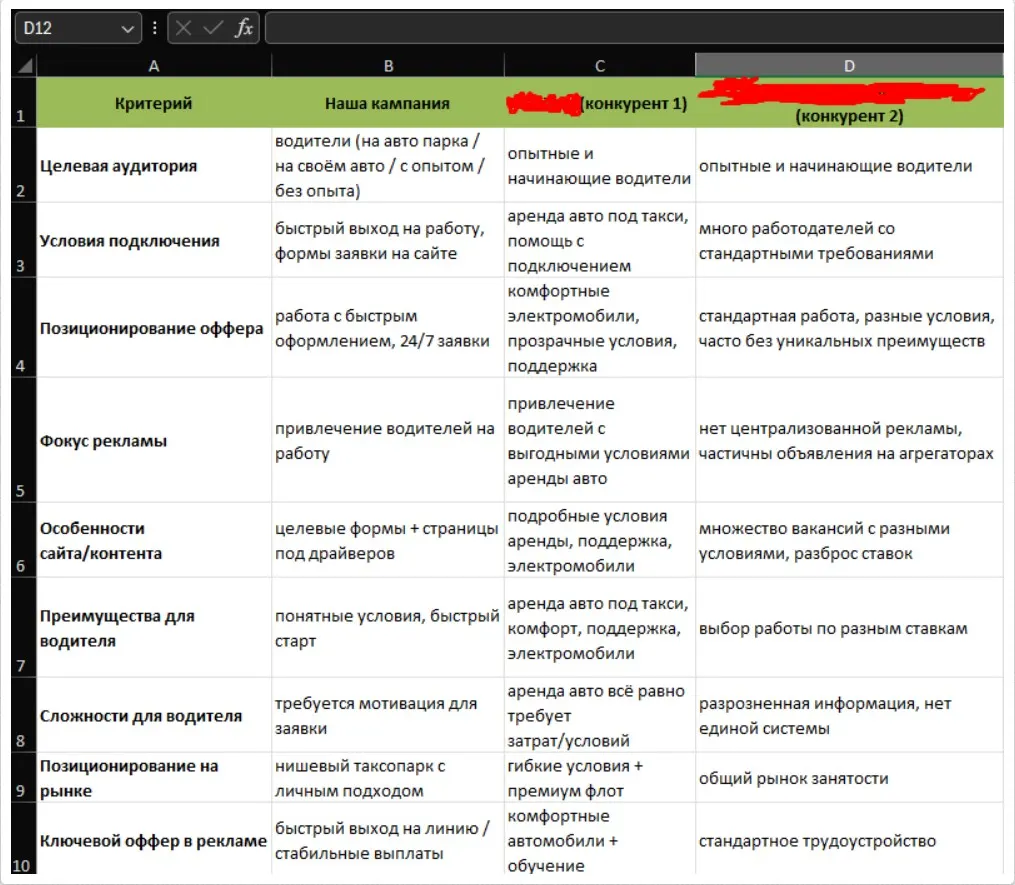The width and height of the screenshot is (1015, 885).
Task: Click cell 'привлечение водителей на работу'
Action: pos(388,440)
